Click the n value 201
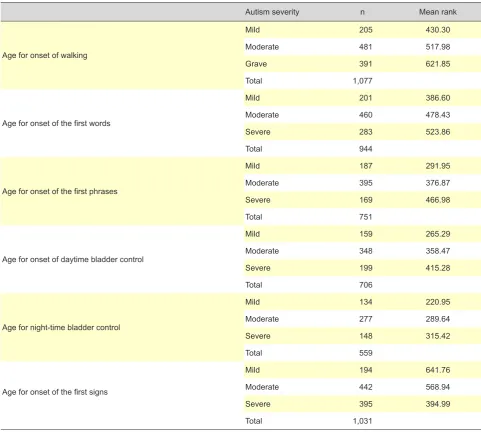Screen dimensions: 481x435 coord(366,98)
